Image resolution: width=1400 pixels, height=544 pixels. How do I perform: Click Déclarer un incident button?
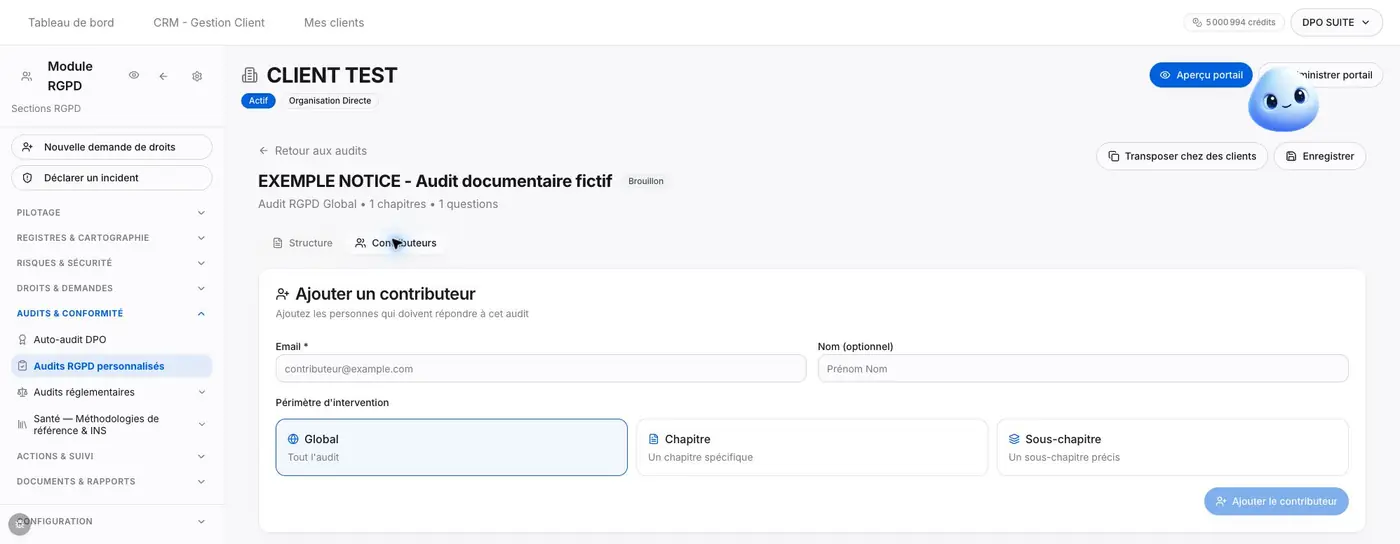pyautogui.click(x=112, y=178)
